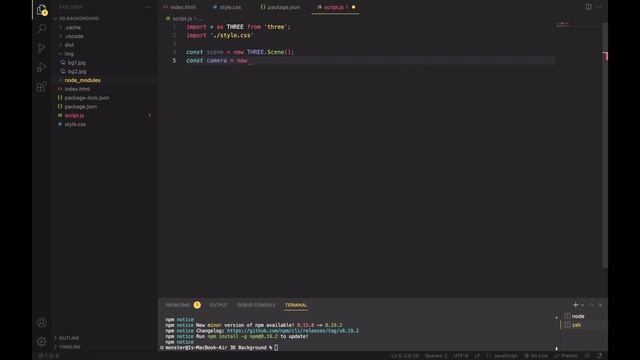Expand the dist folder

pos(69,45)
